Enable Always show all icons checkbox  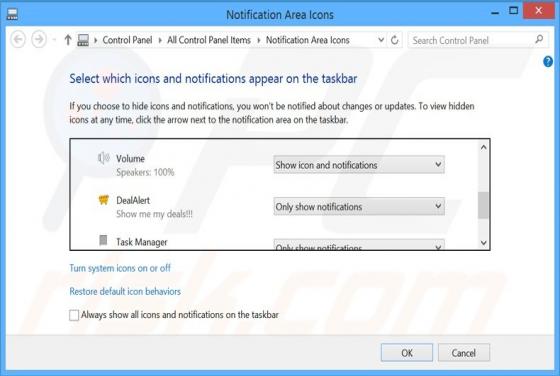(74, 315)
